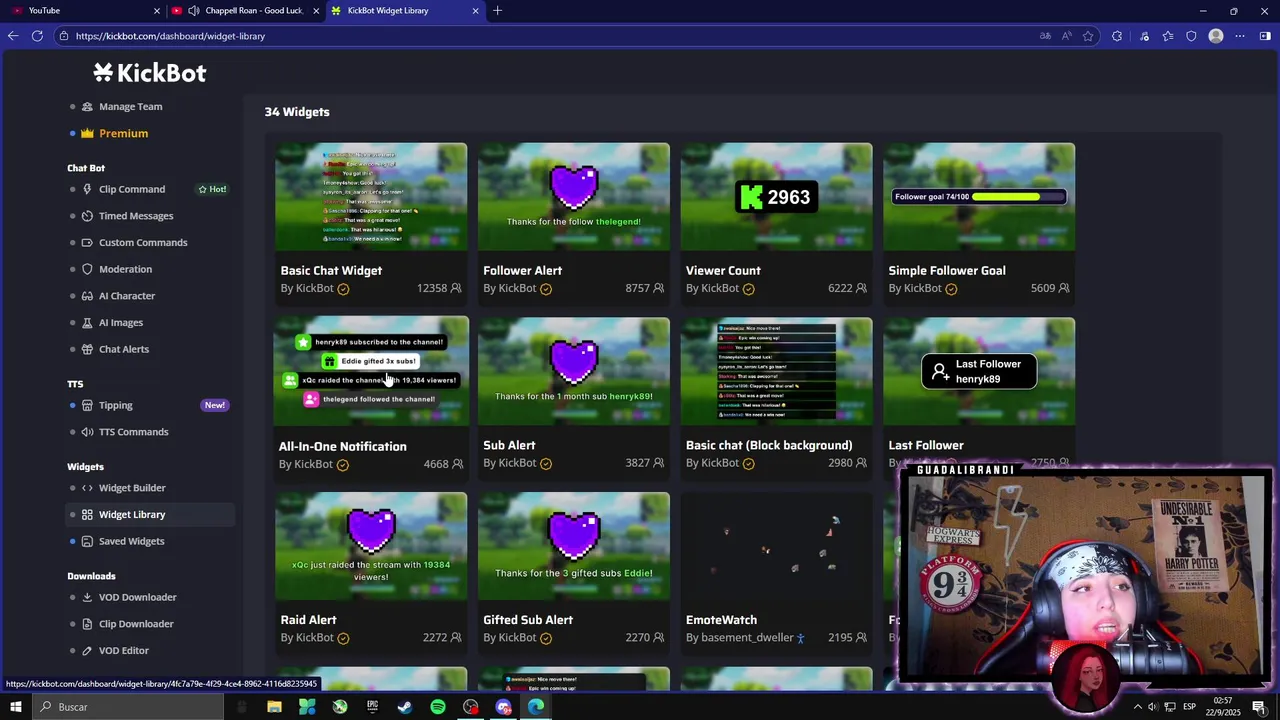Screen dimensions: 1280x720
Task: Open Clip Command under Chat Bot
Action: [x=132, y=189]
